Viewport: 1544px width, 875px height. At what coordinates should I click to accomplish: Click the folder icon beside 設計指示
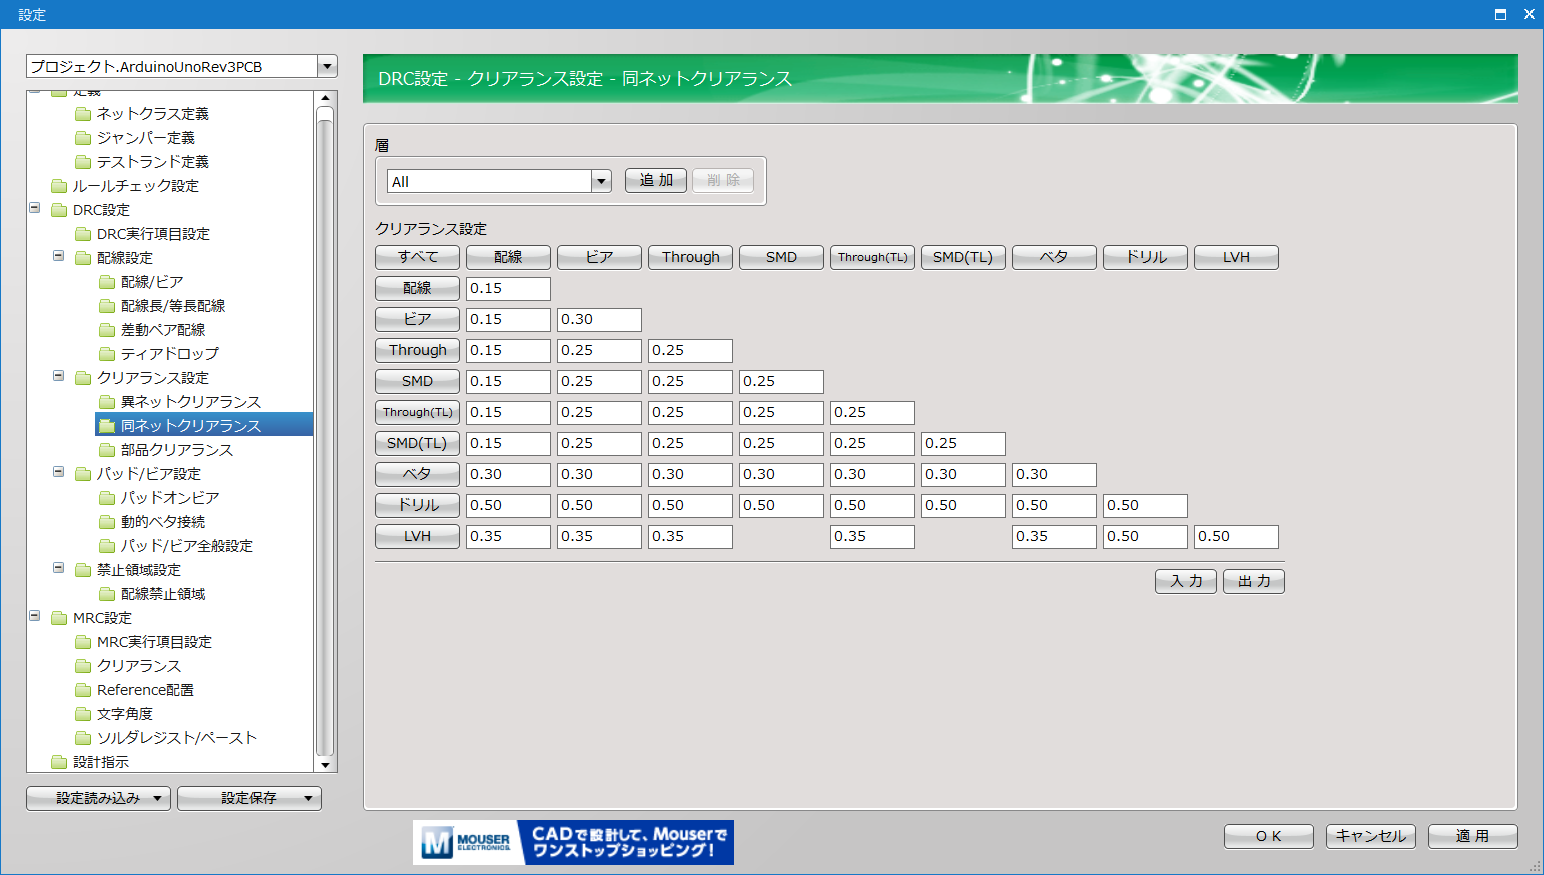coord(59,762)
